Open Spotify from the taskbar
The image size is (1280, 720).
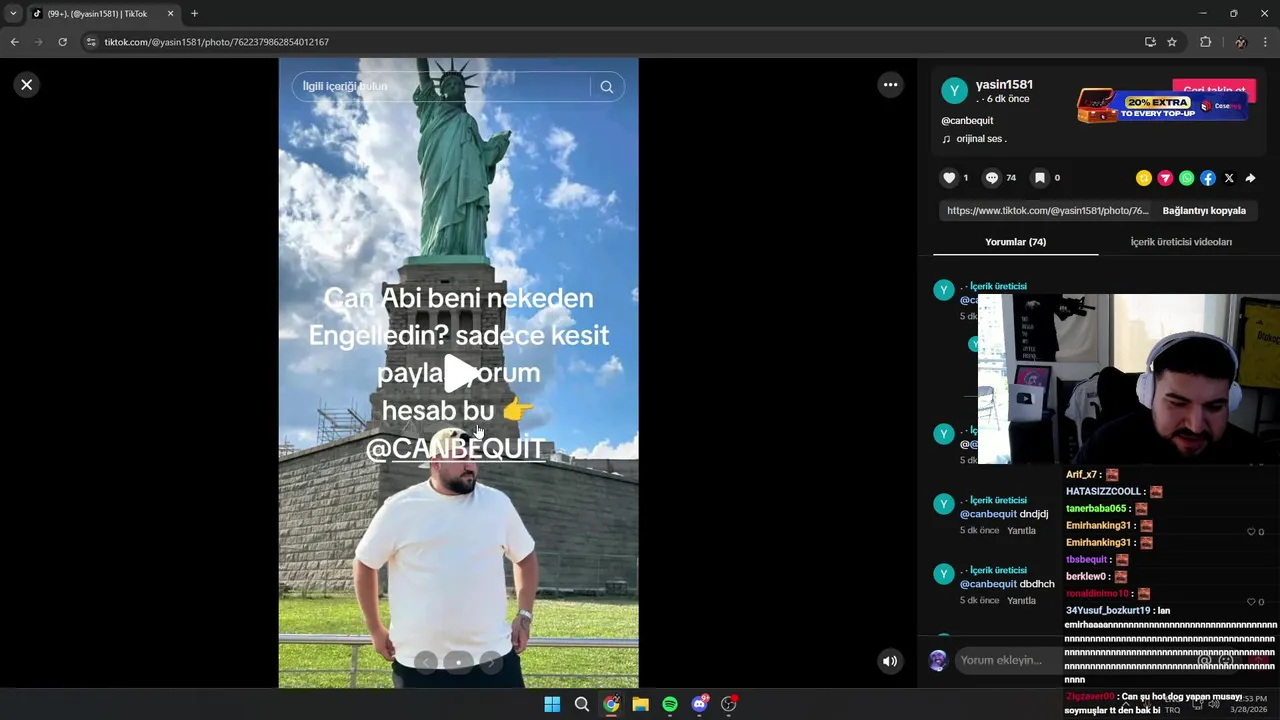tap(670, 705)
